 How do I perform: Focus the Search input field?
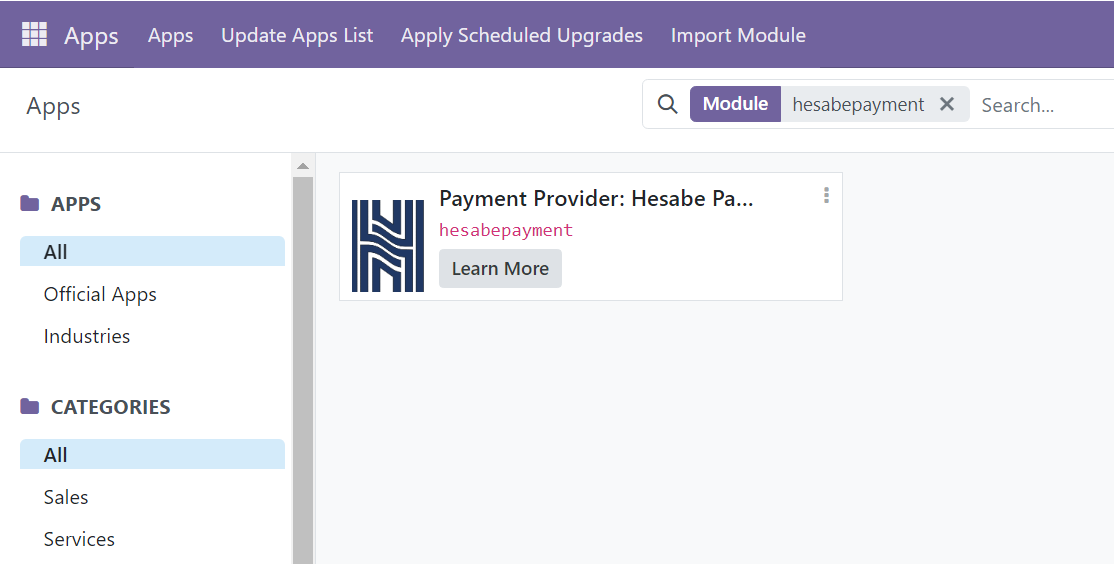pos(1040,105)
